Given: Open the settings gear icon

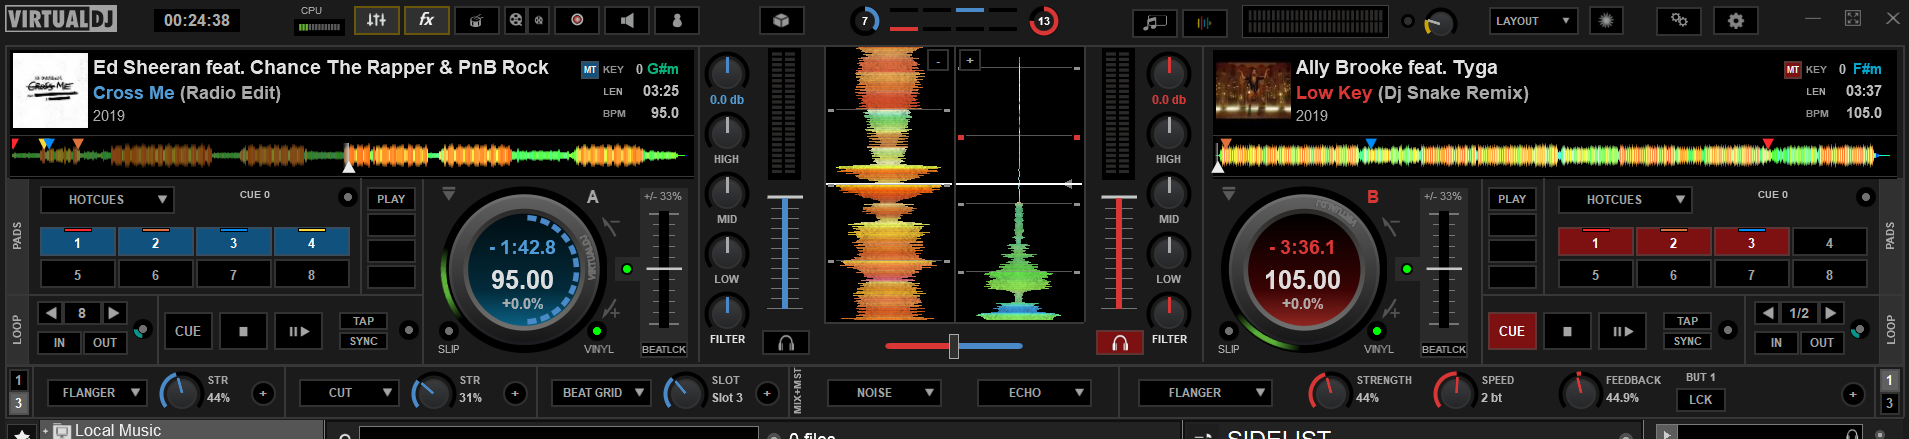Looking at the screenshot, I should click(x=1736, y=20).
